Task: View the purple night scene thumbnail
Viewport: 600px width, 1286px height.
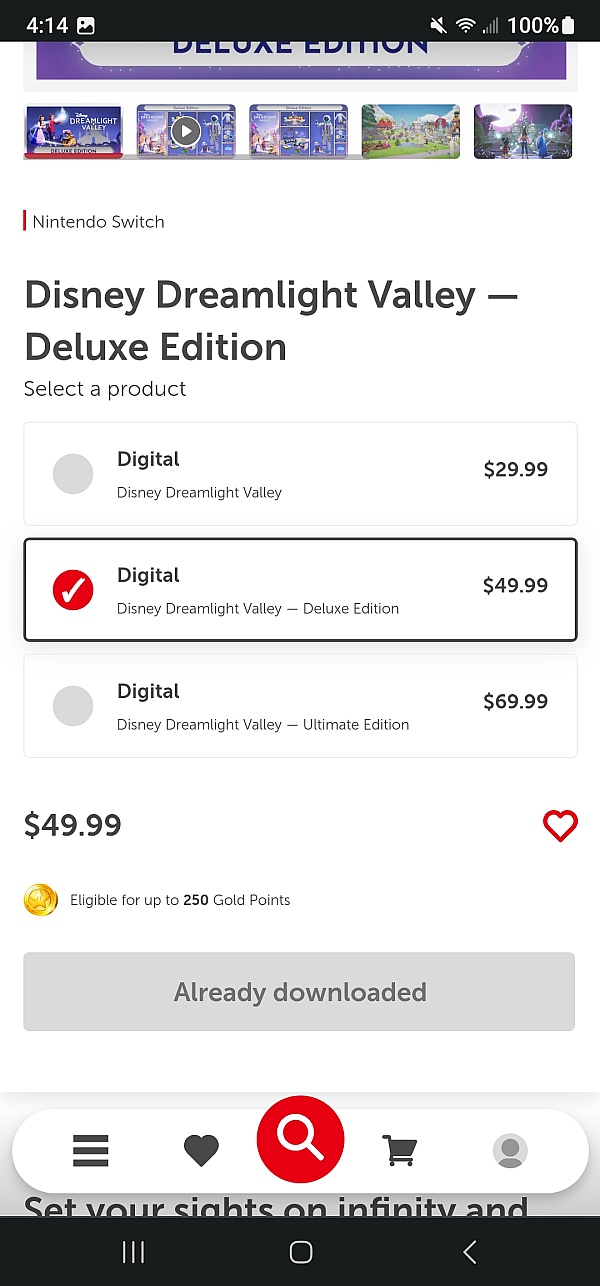Action: 523,131
